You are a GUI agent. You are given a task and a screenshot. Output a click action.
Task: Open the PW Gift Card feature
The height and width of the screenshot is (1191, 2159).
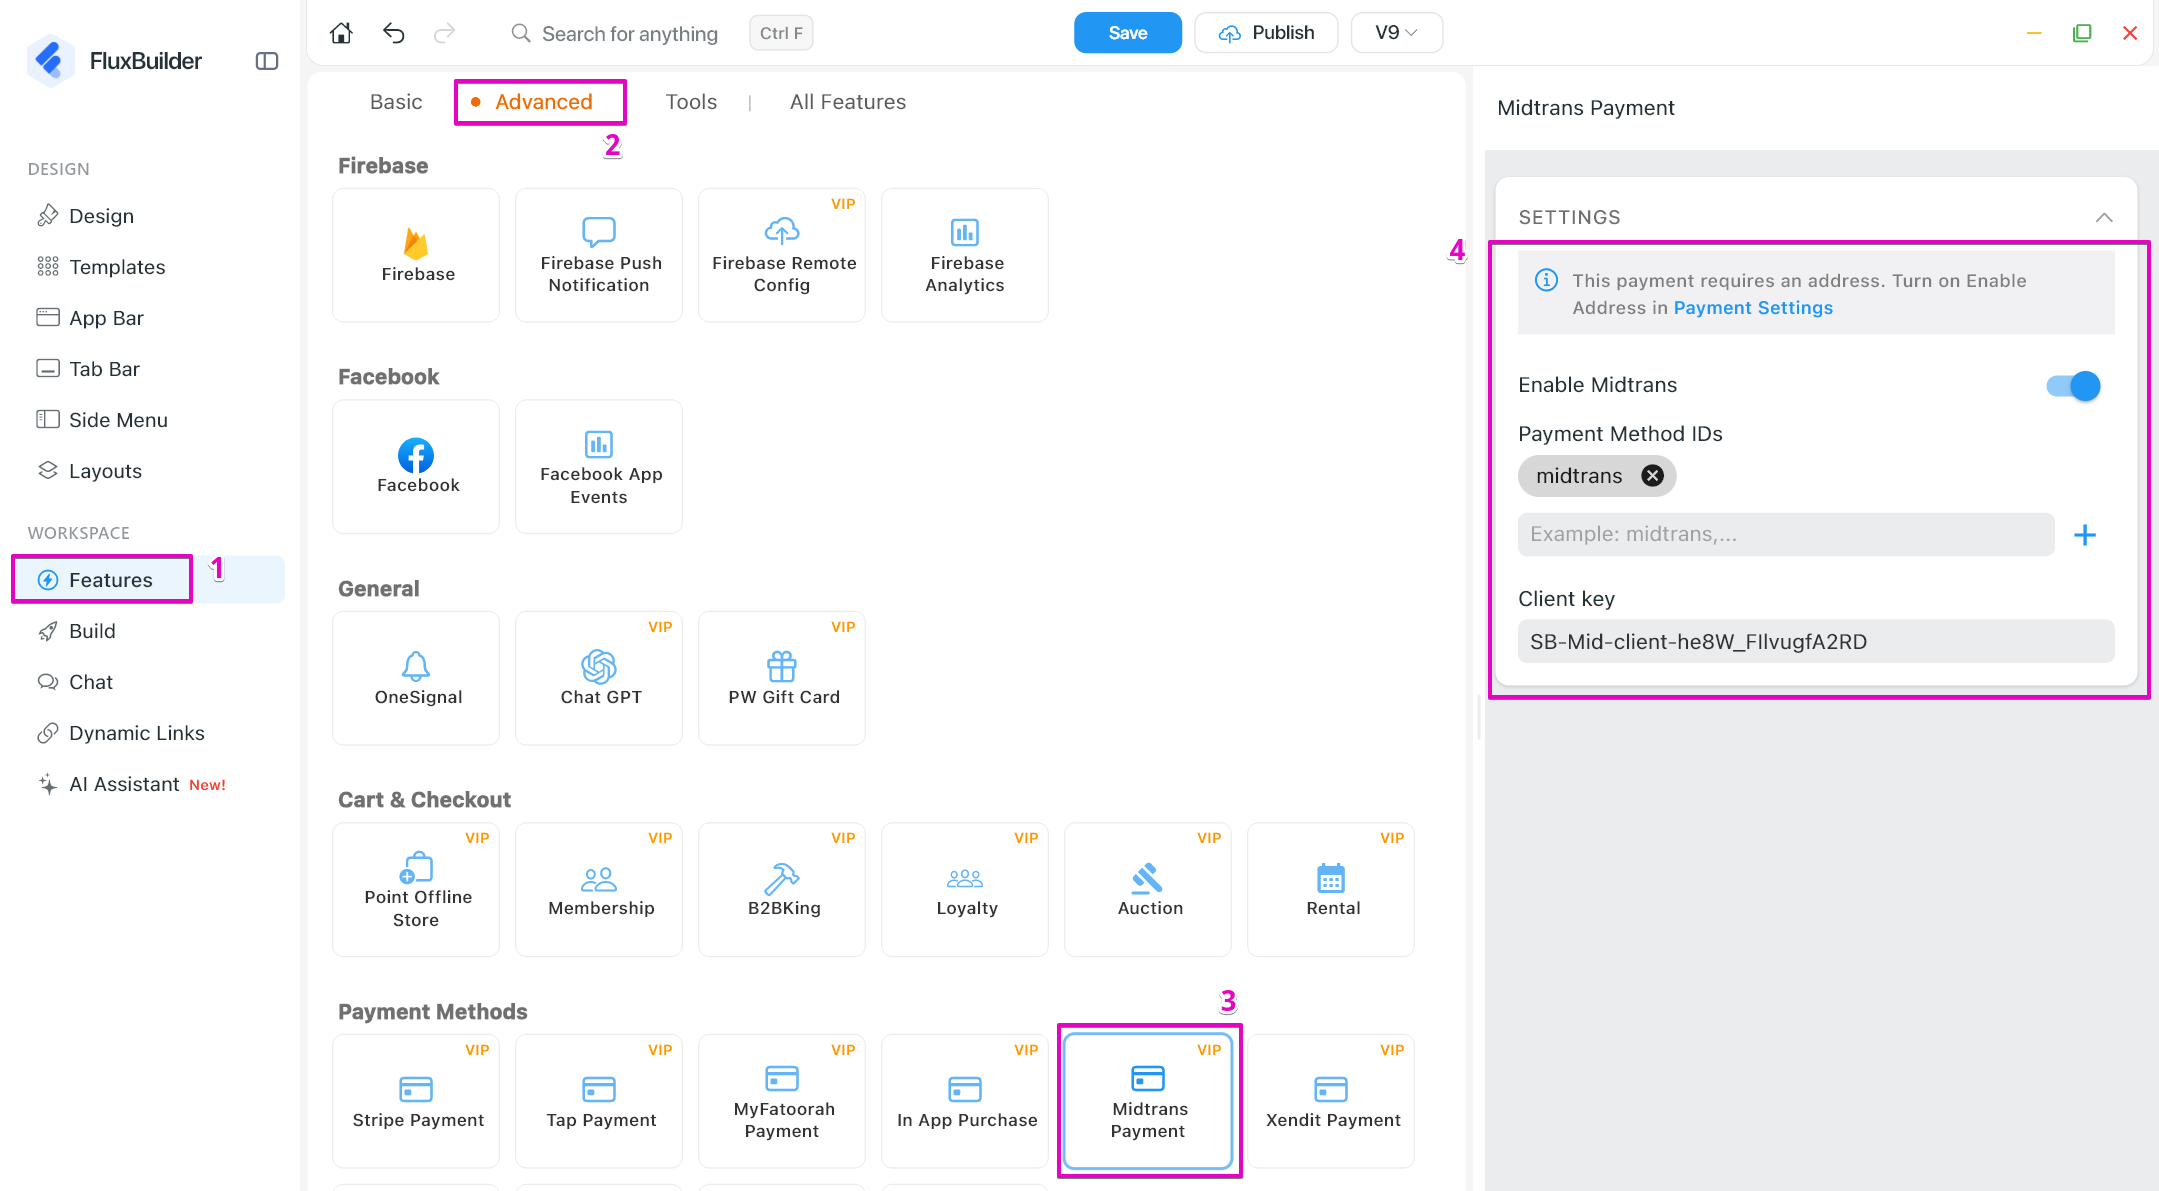pos(782,678)
